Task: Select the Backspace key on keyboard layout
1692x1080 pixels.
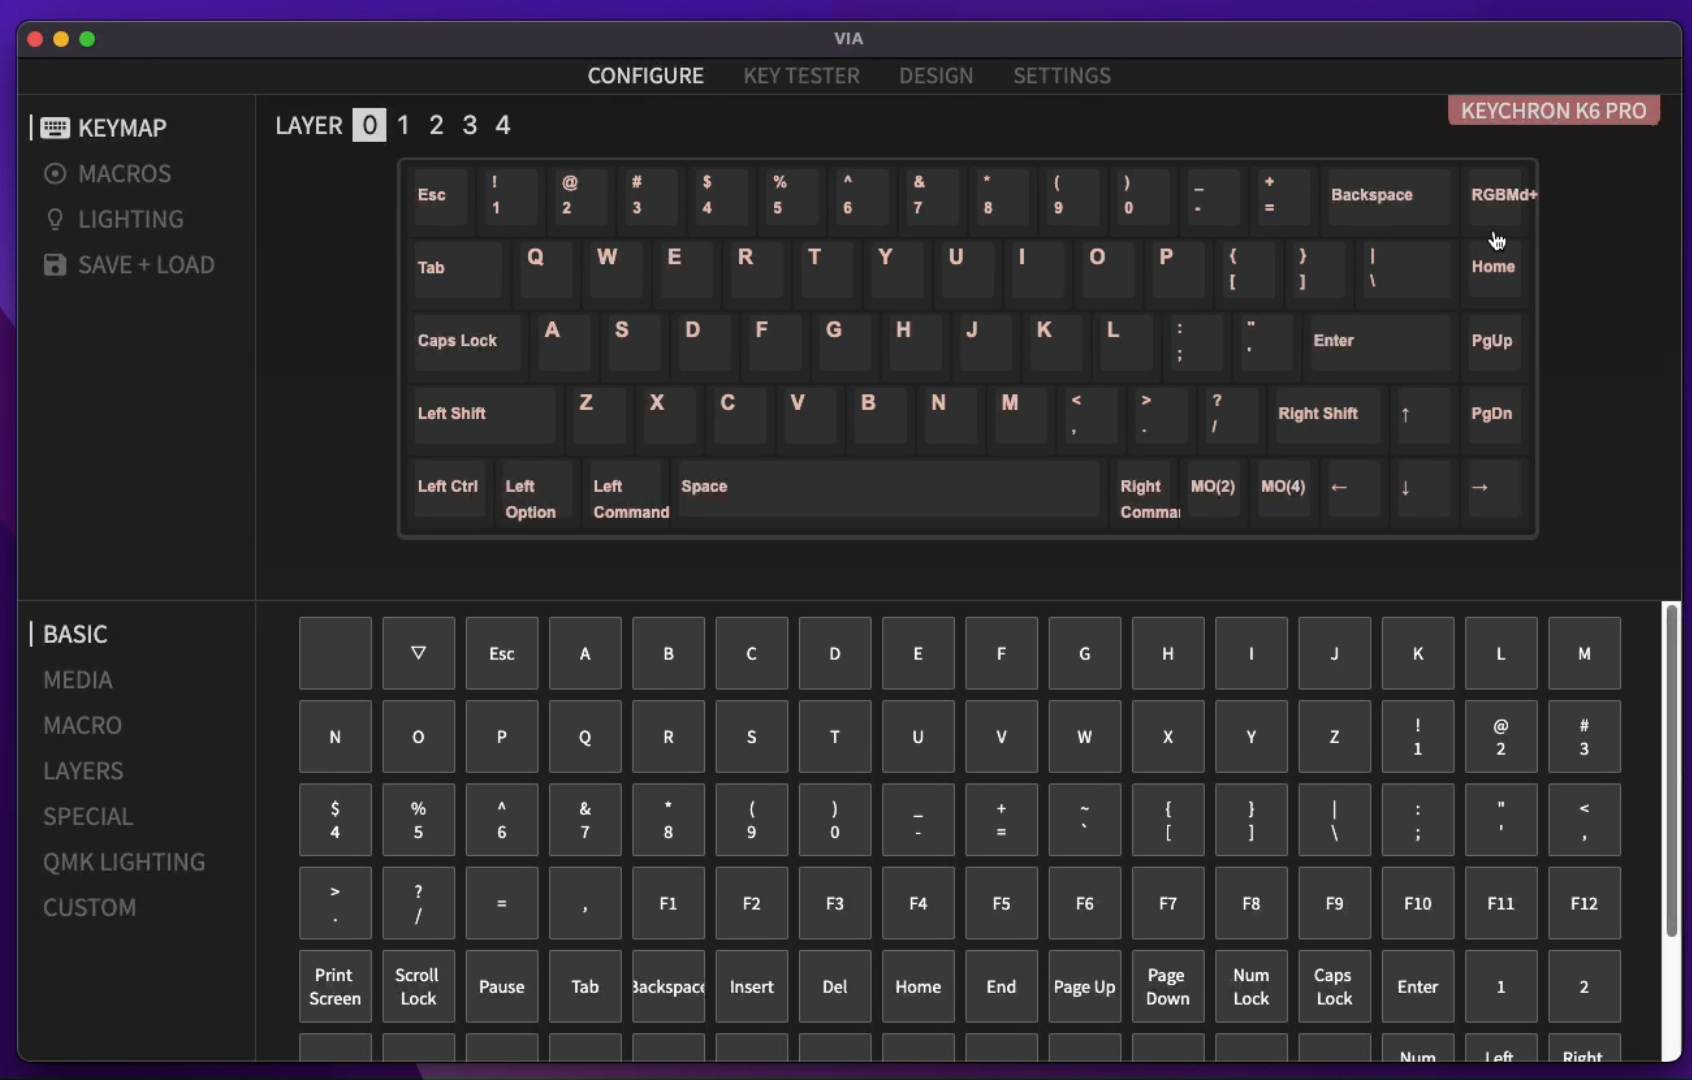Action: point(1387,195)
